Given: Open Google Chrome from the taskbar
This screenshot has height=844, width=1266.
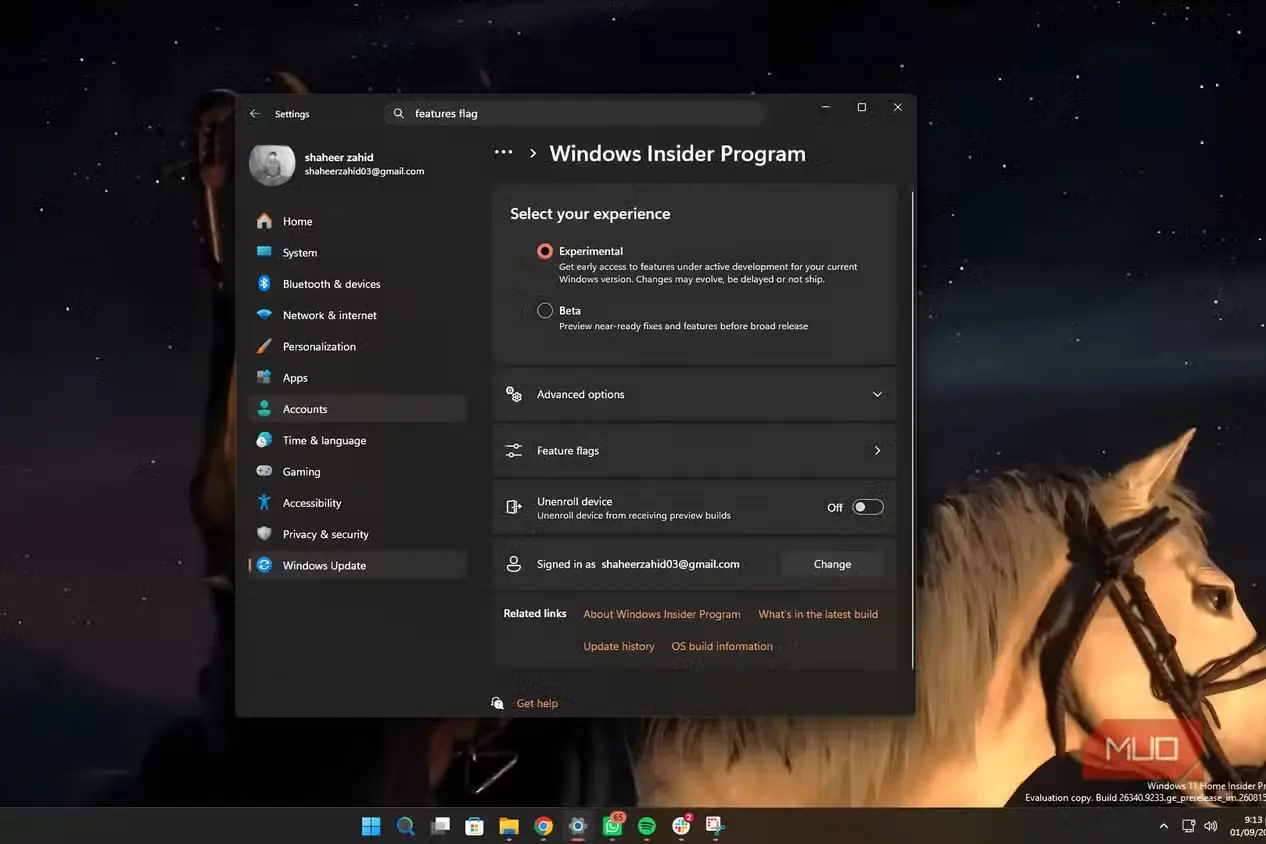Looking at the screenshot, I should click(x=543, y=826).
